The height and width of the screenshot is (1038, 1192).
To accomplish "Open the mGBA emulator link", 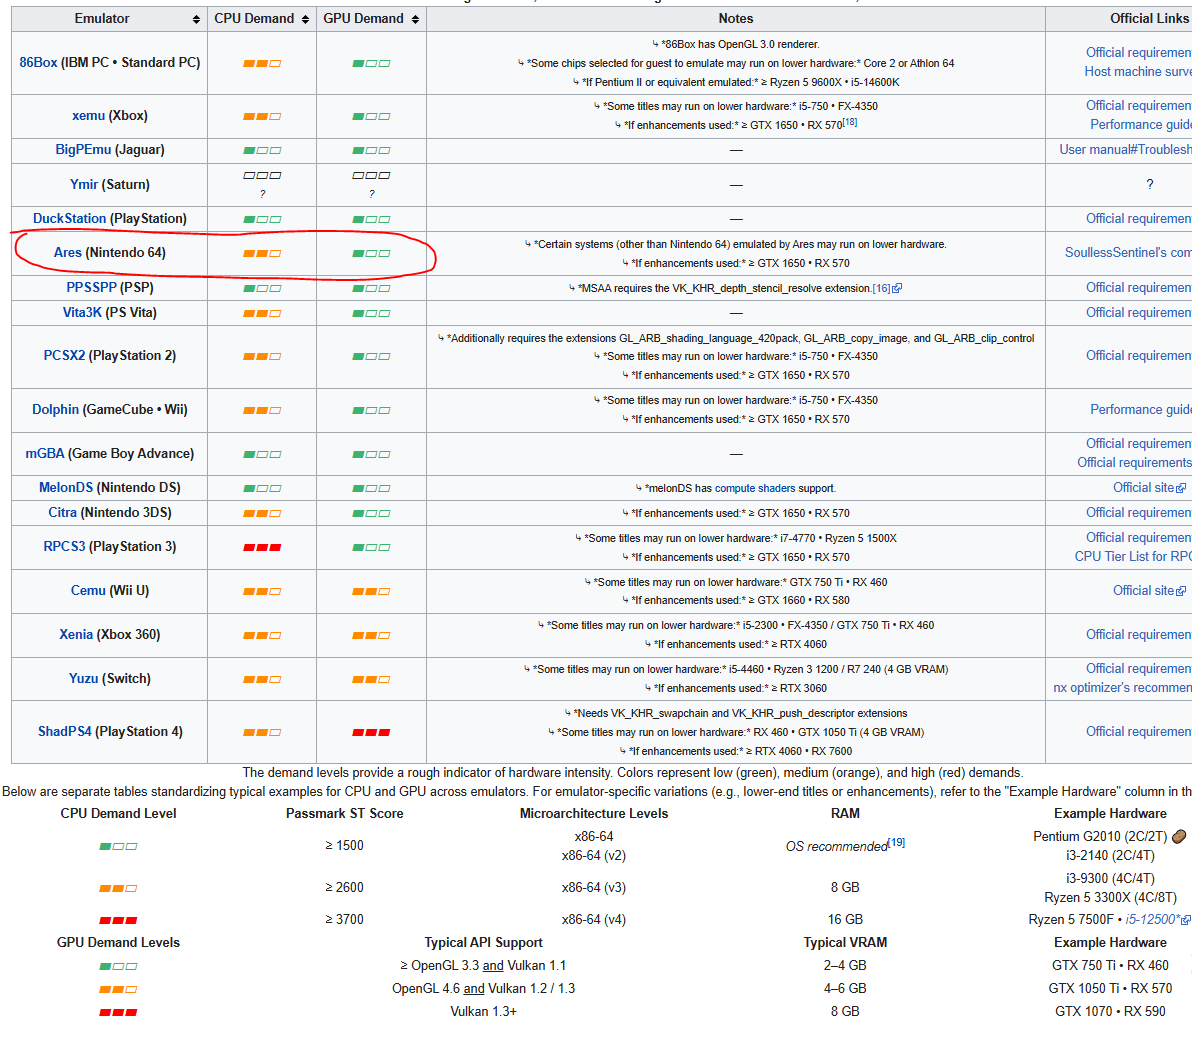I will tap(45, 453).
